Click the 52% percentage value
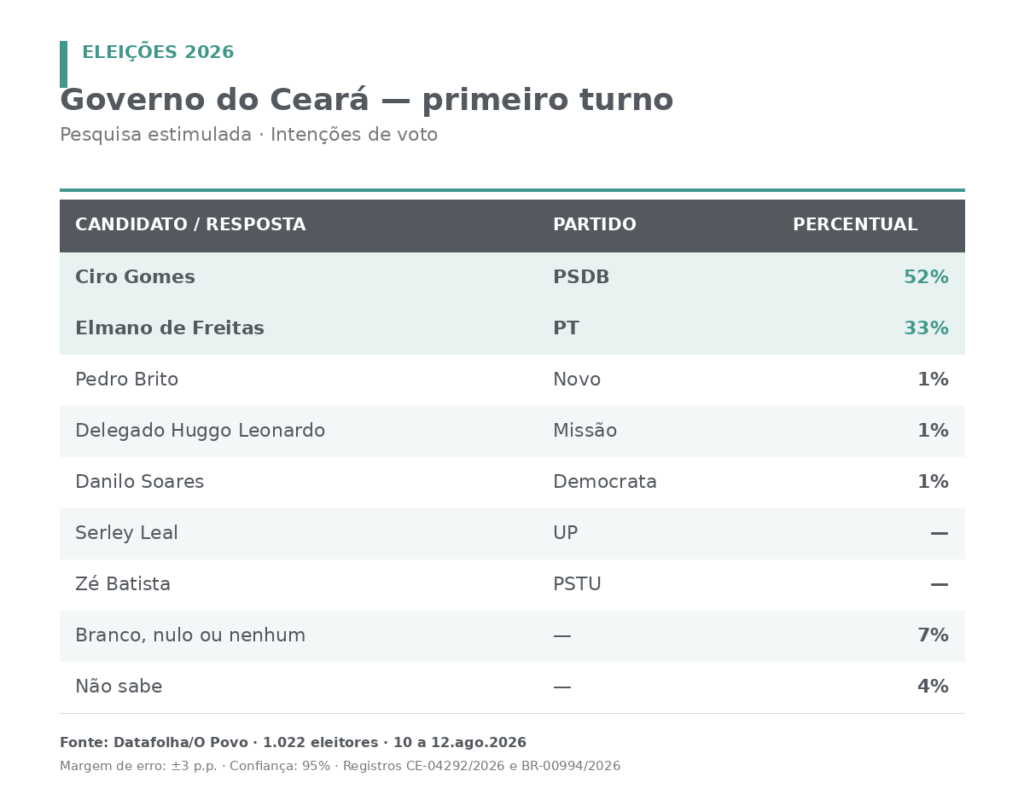 tap(926, 277)
